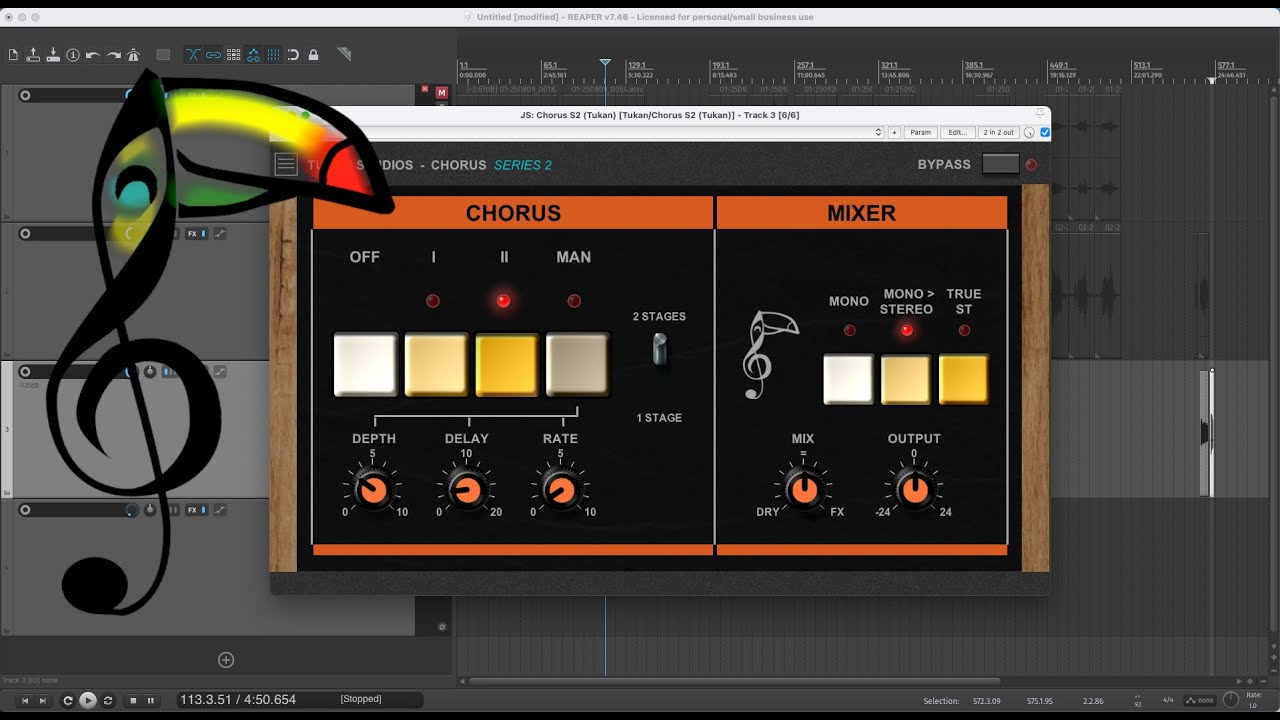This screenshot has width=1280, height=720.
Task: Uncheck the FX enabled checkbox
Action: [1045, 132]
